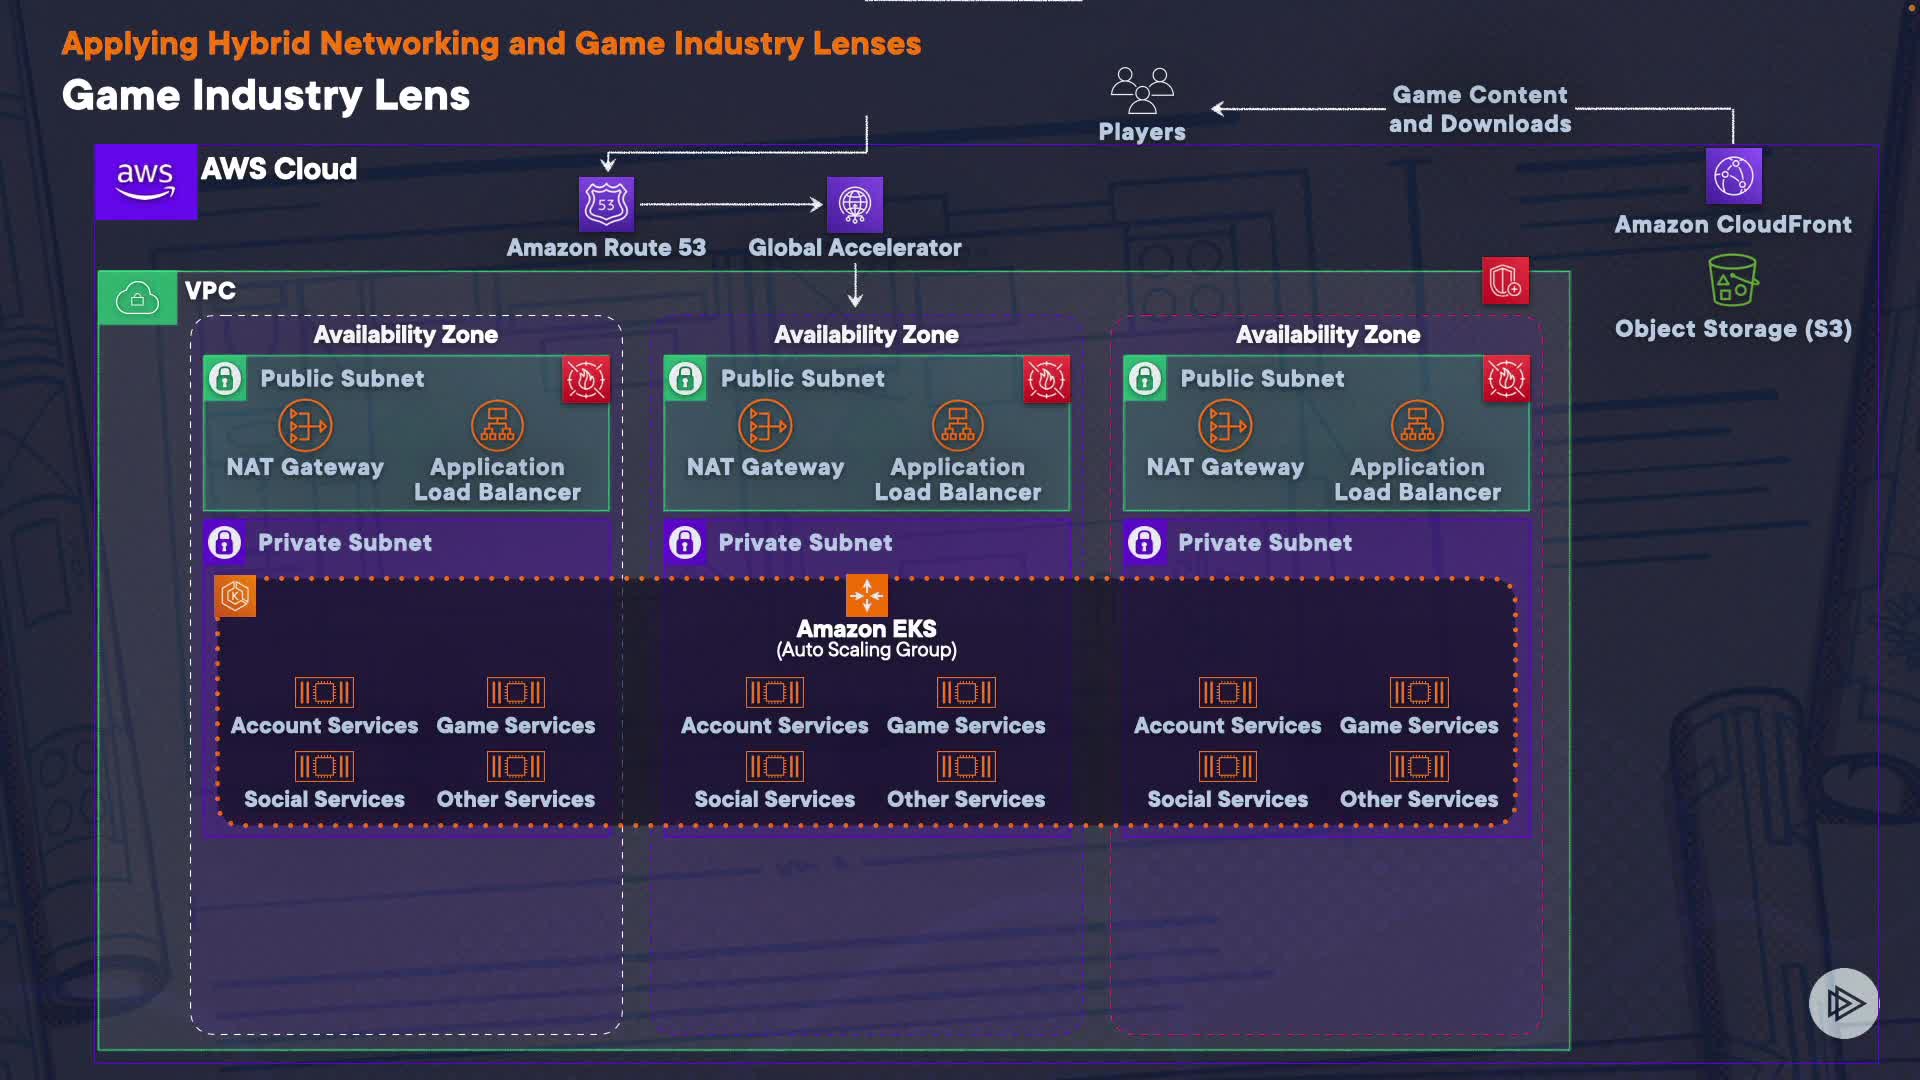
Task: Click the Amazon Route 53 icon
Action: click(x=606, y=204)
